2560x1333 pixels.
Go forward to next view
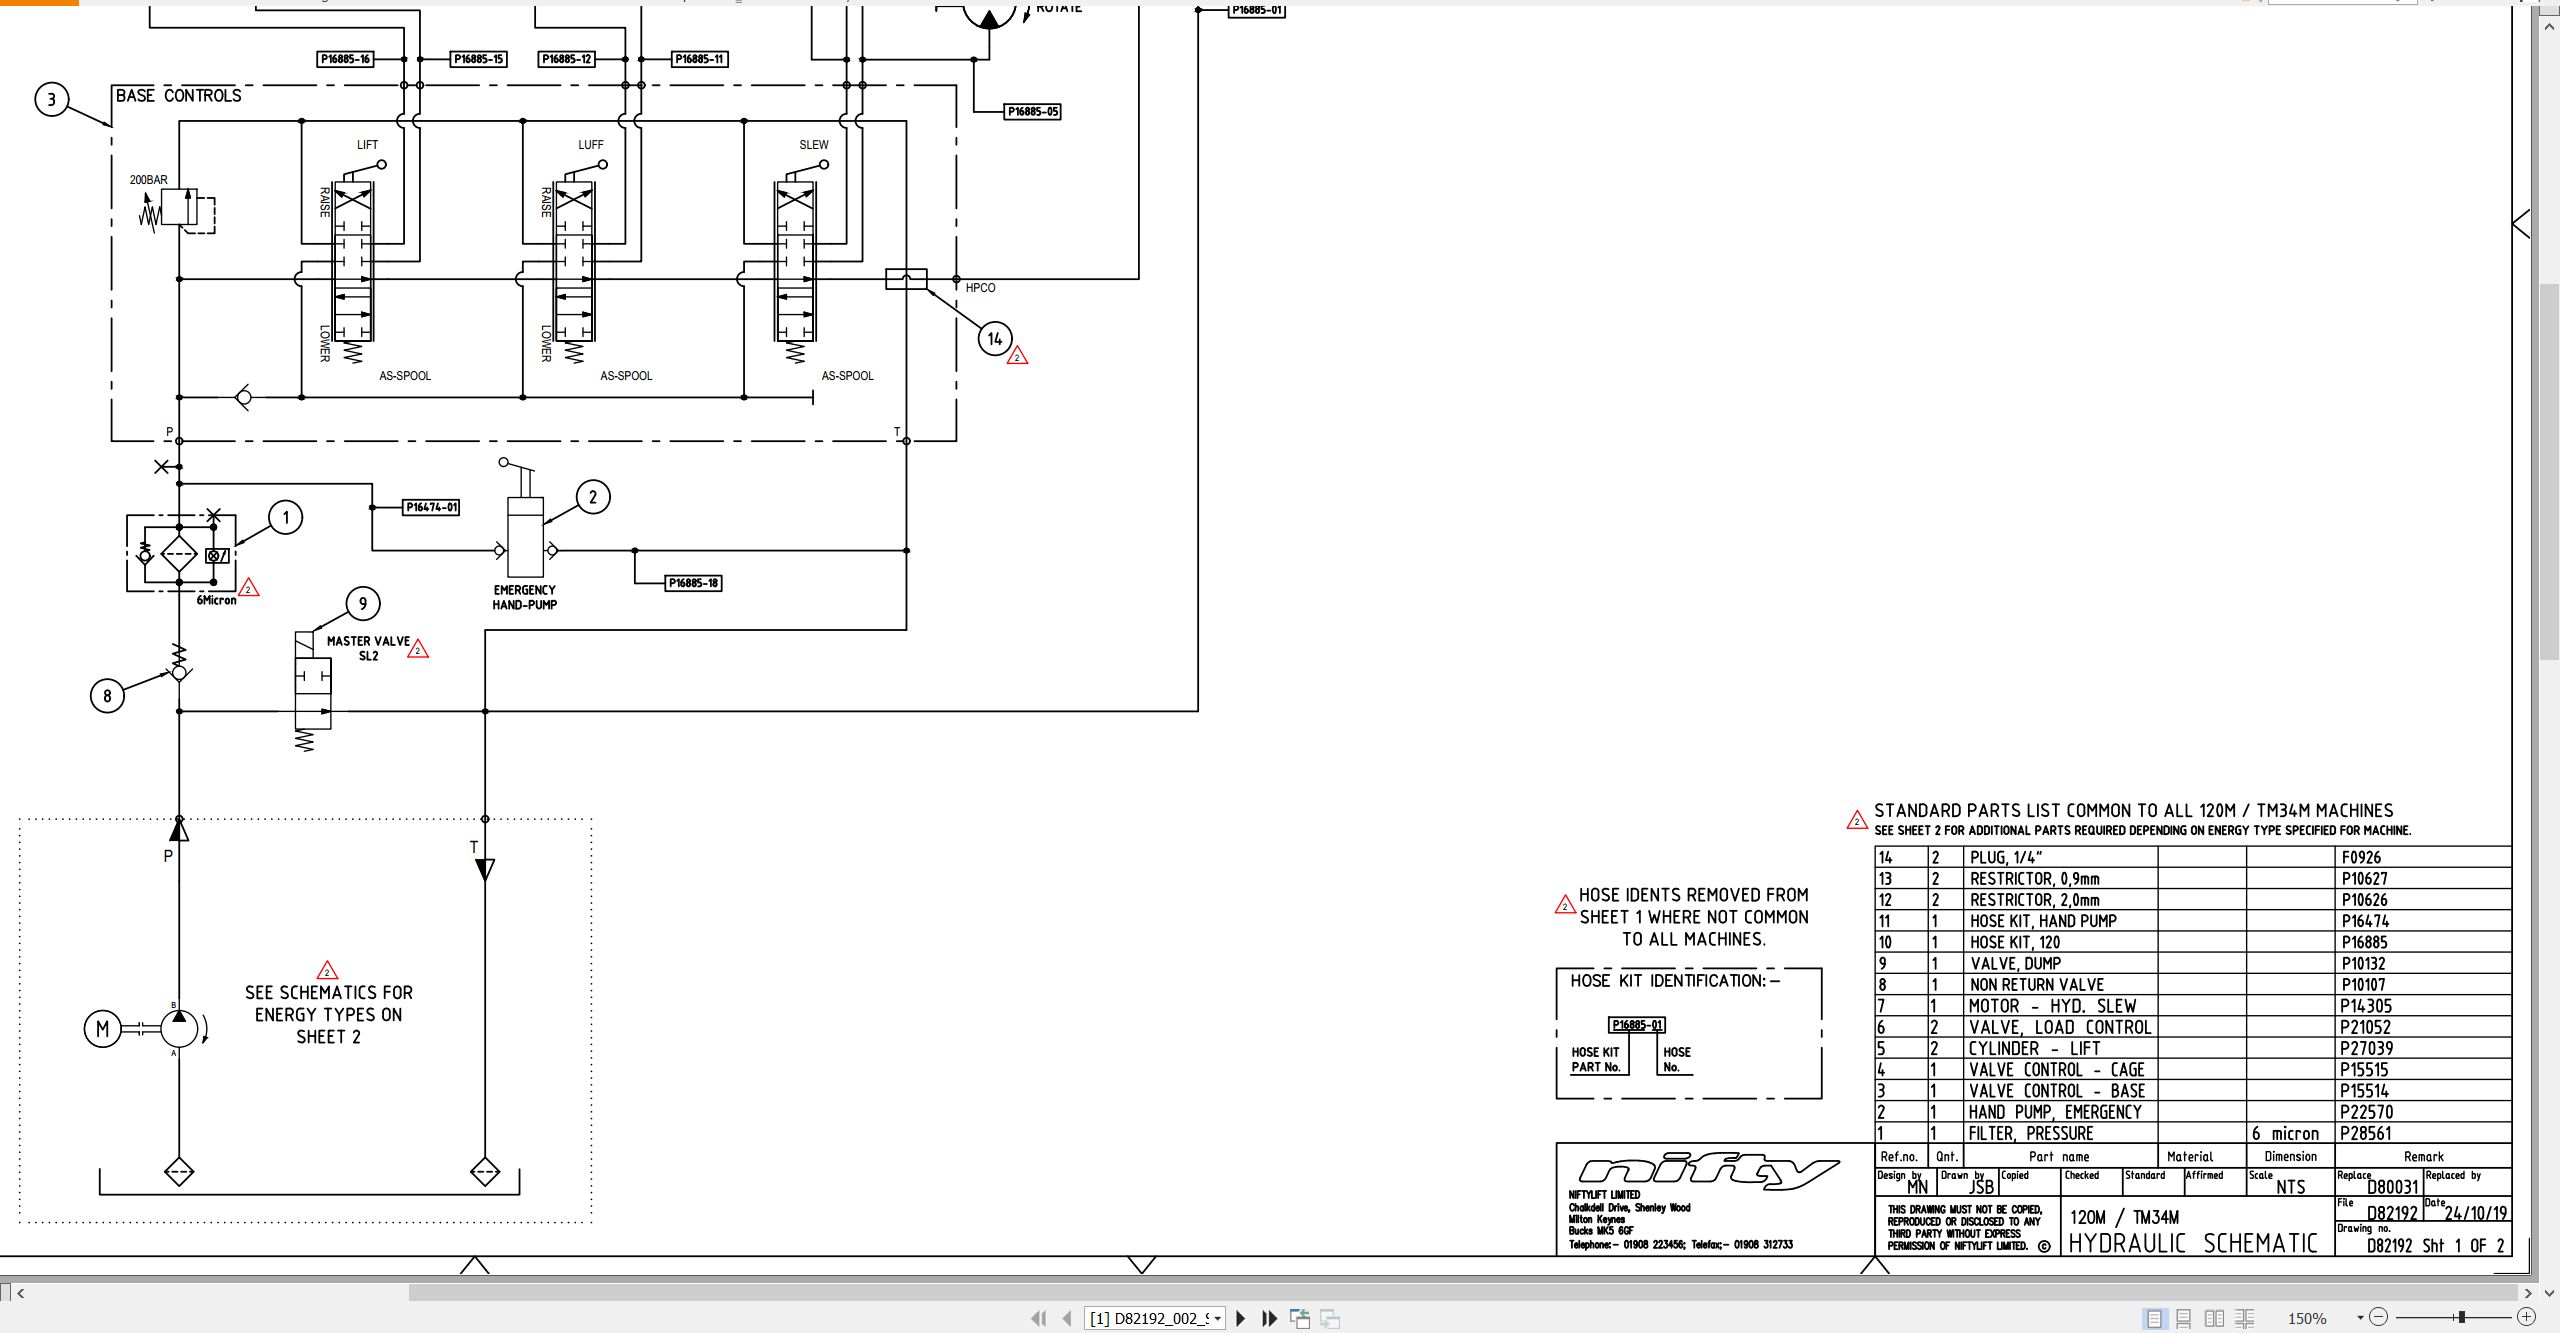click(1330, 1318)
